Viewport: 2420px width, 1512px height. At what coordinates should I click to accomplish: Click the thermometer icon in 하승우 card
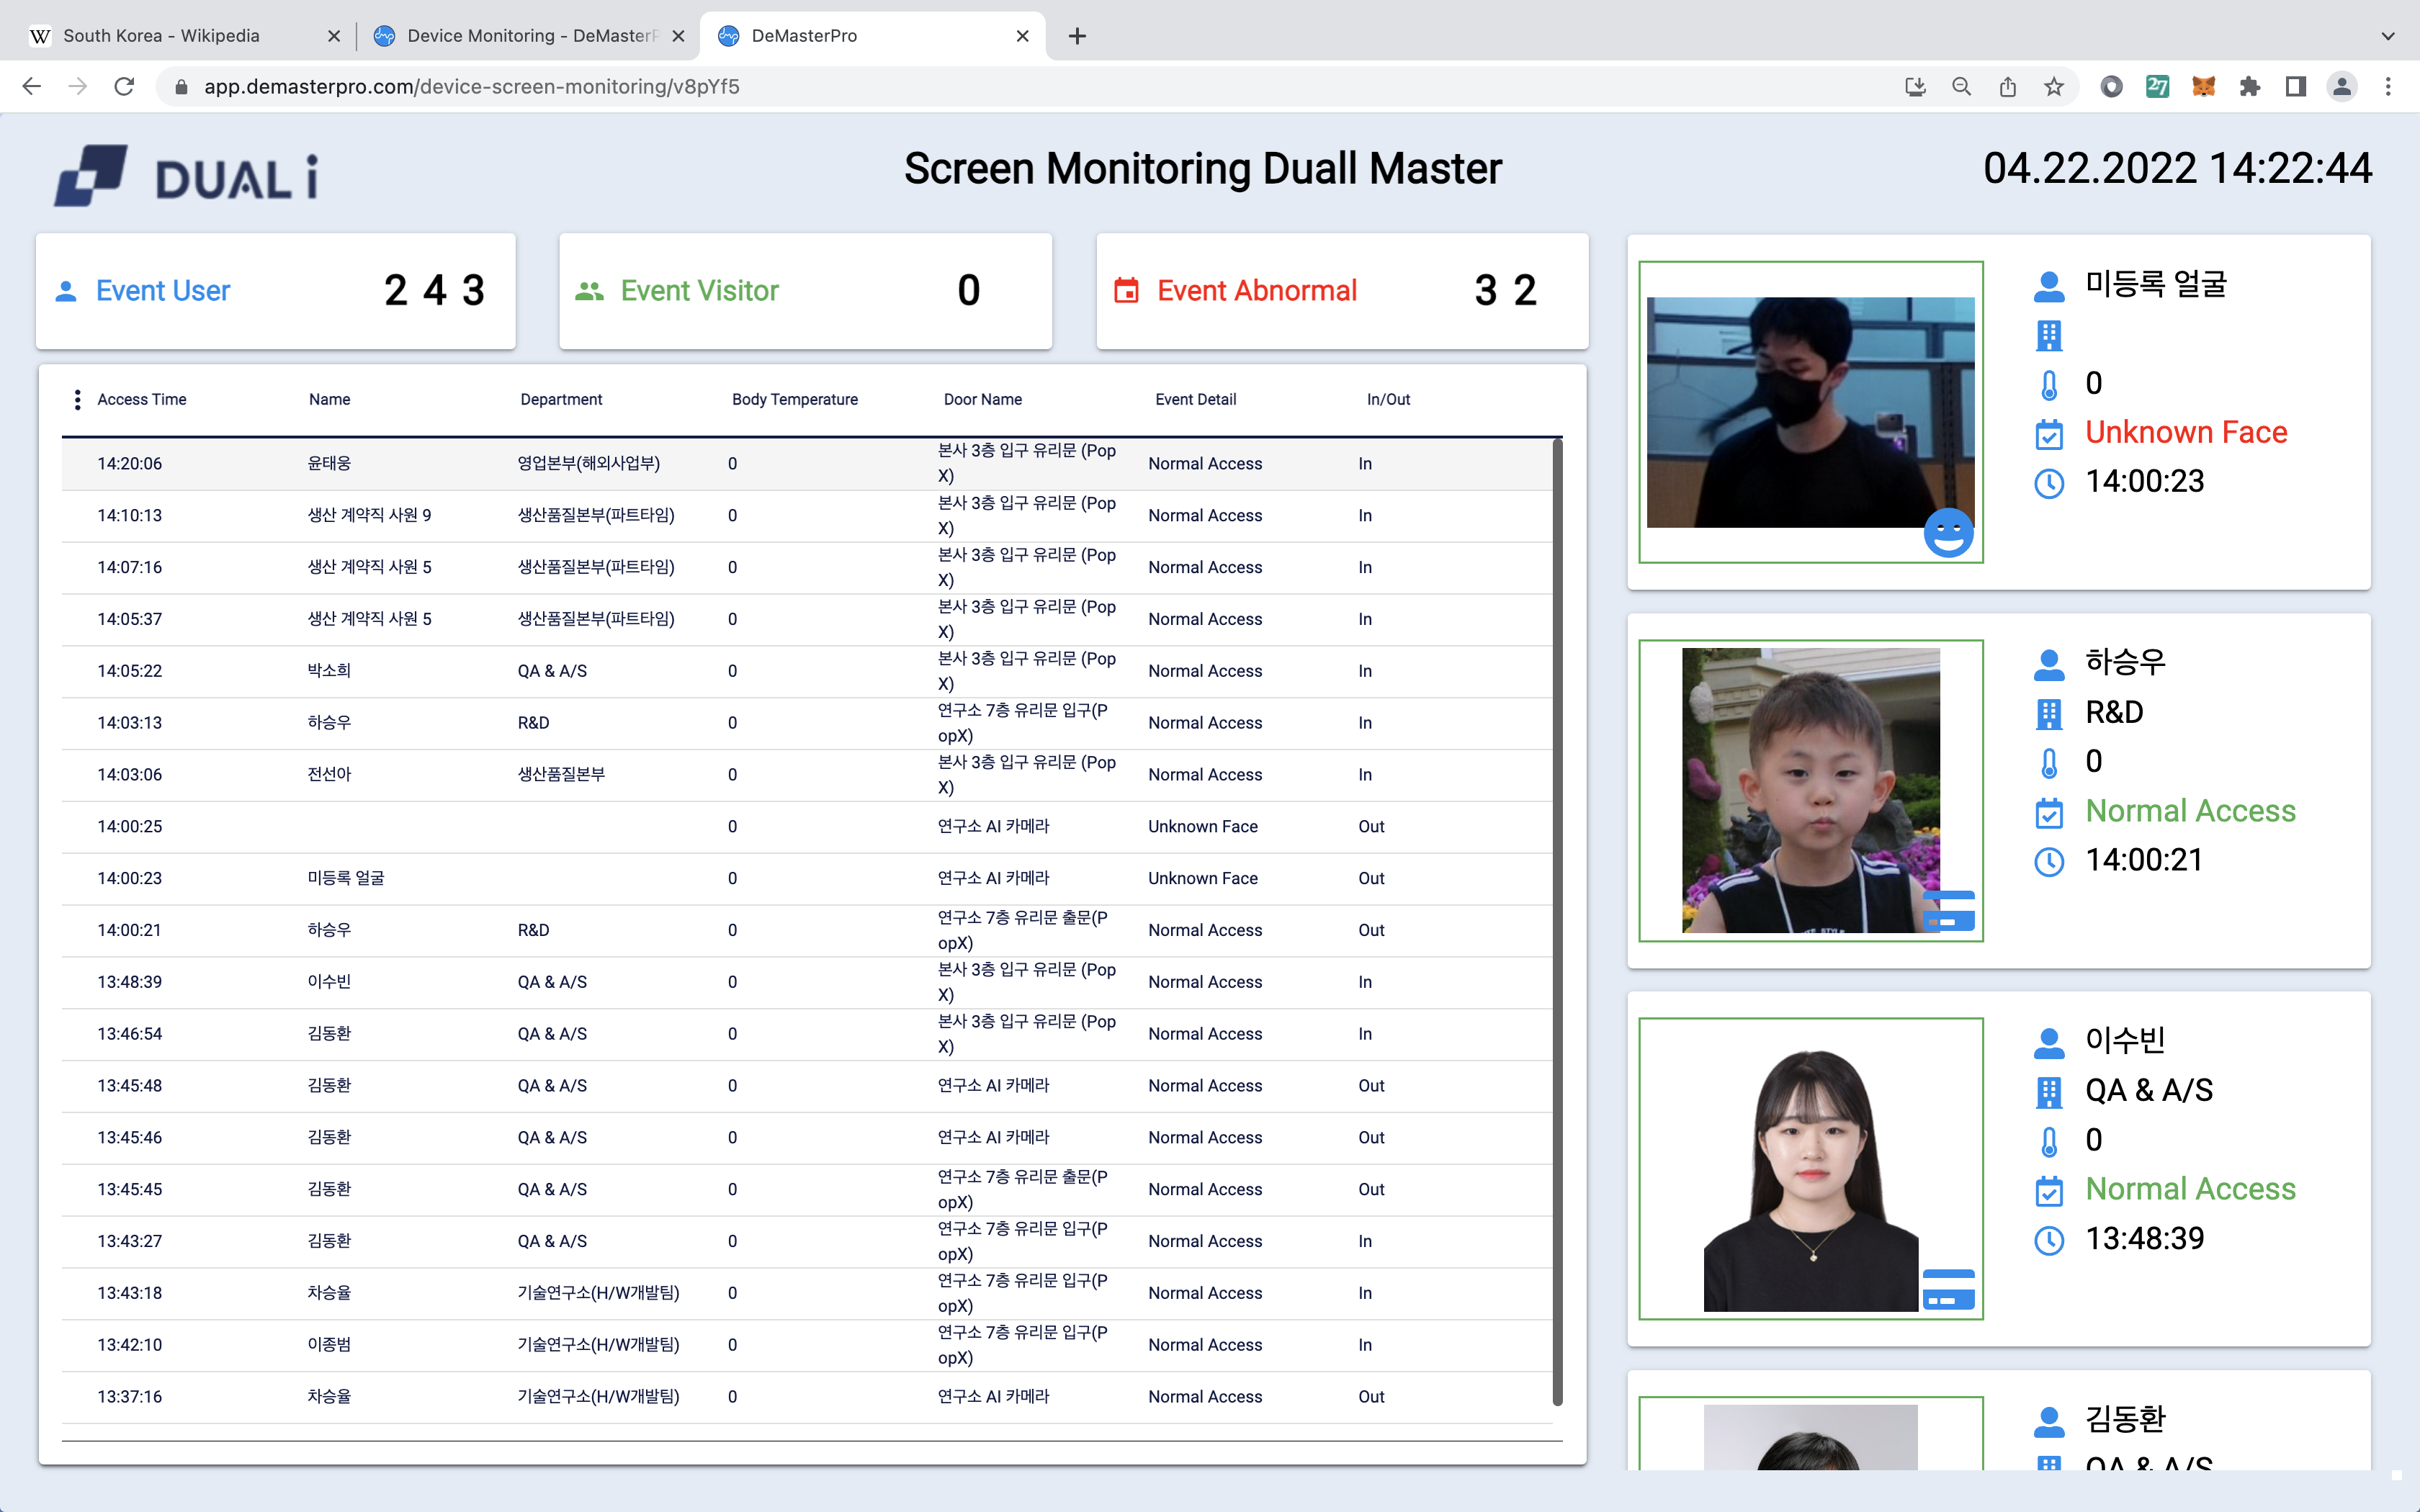coord(2049,763)
